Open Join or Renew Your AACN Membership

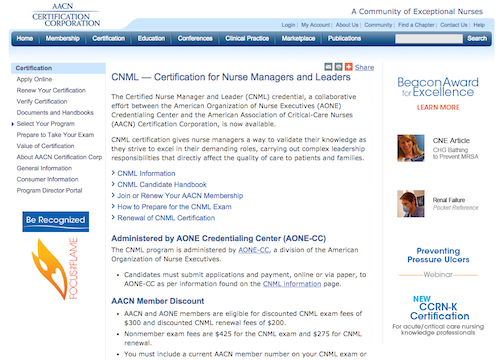click(180, 196)
